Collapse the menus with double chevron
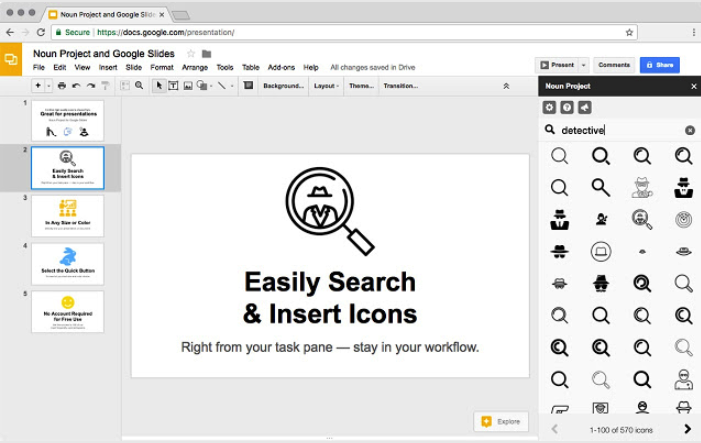The image size is (701, 443). (x=506, y=86)
